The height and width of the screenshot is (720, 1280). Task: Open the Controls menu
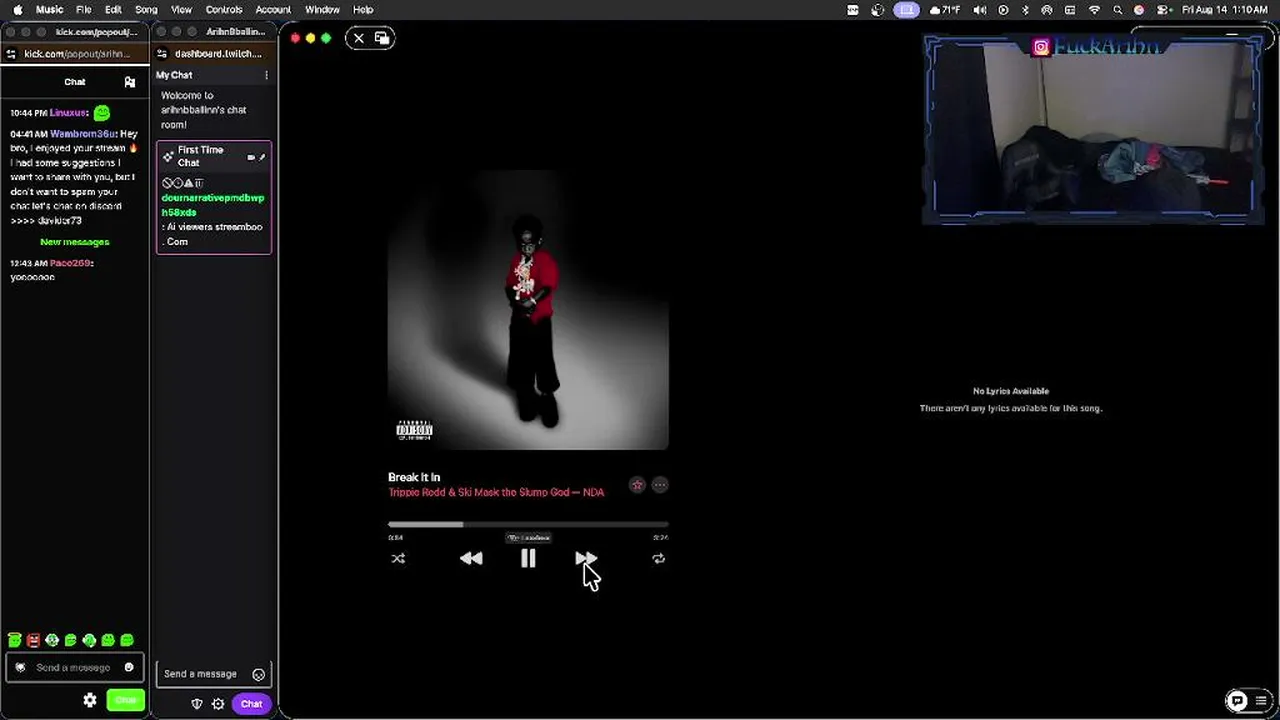(x=224, y=10)
